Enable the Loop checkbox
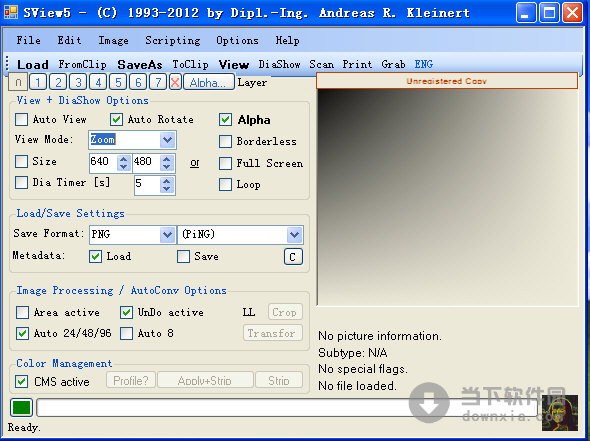The image size is (590, 441). 225,184
